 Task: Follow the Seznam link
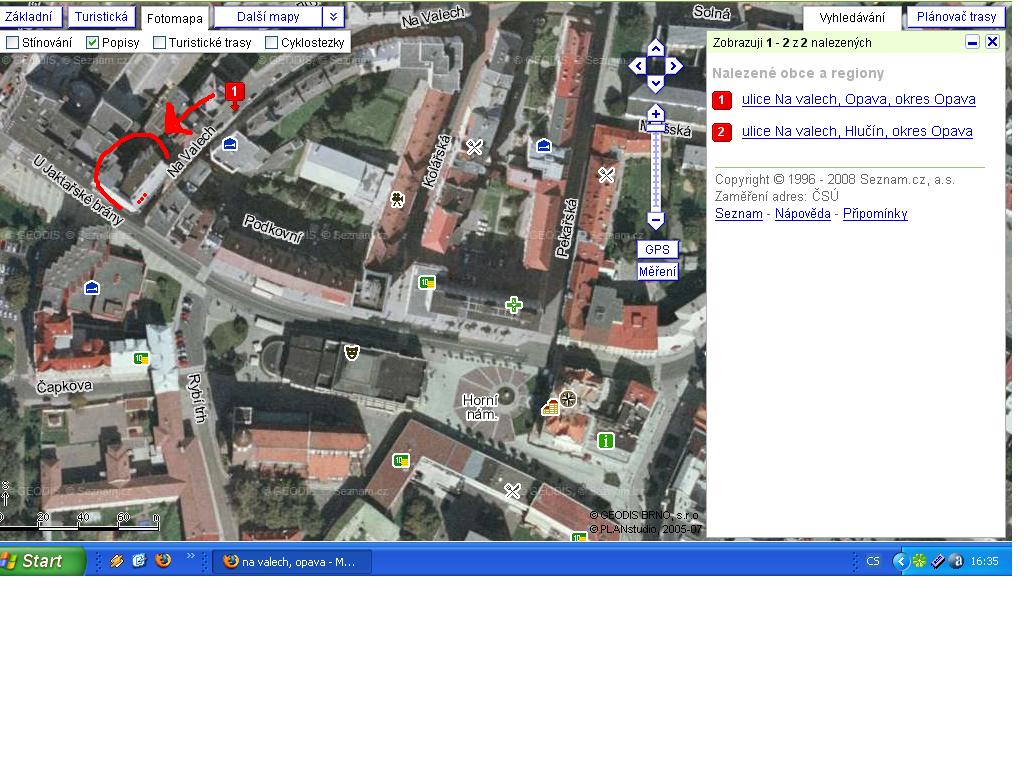739,214
